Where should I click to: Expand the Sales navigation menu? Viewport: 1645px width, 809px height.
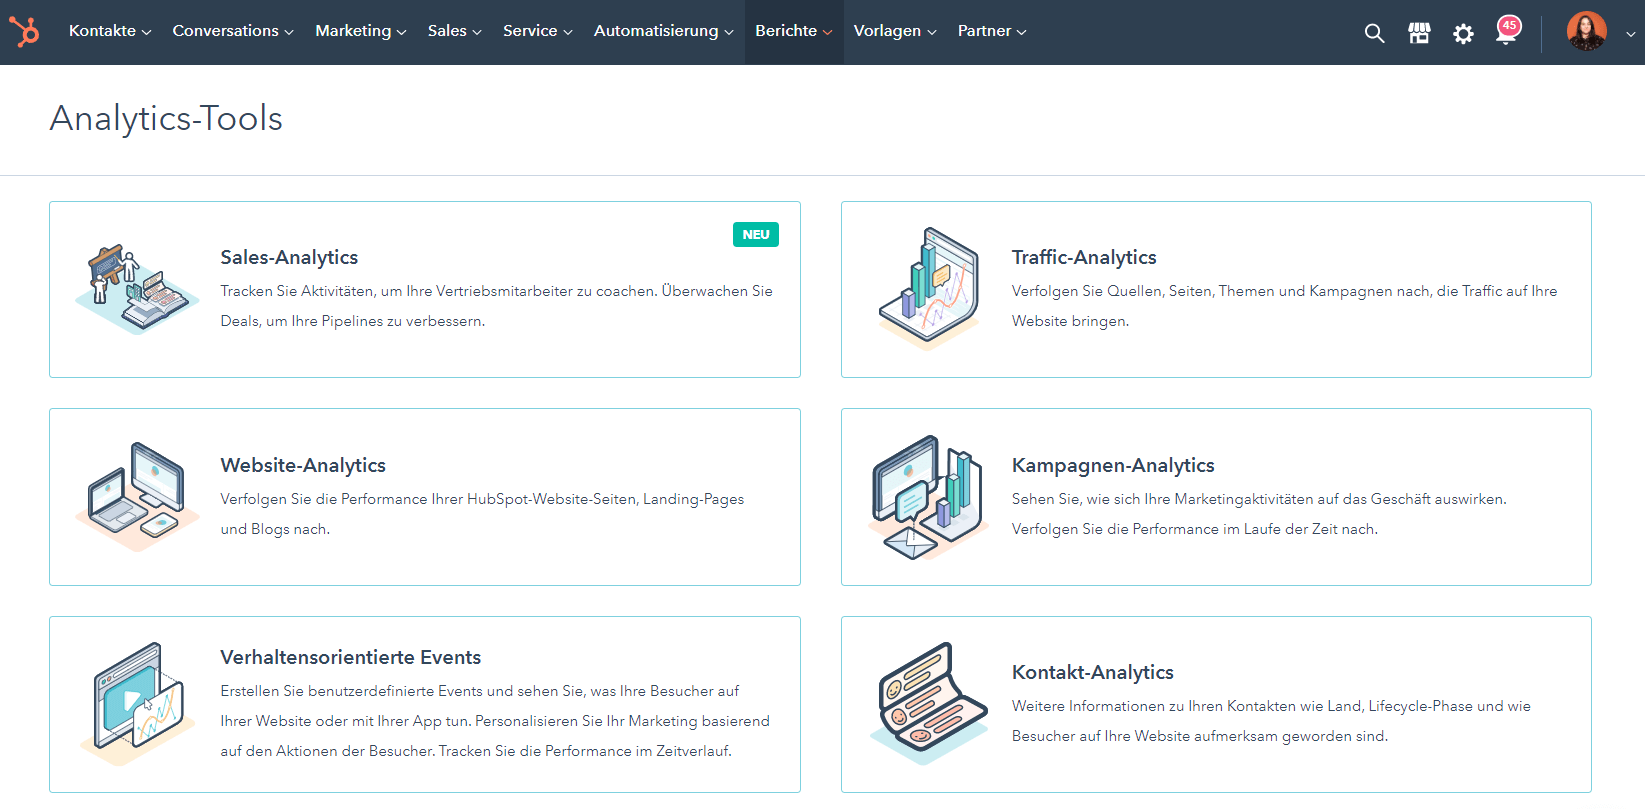click(x=455, y=31)
